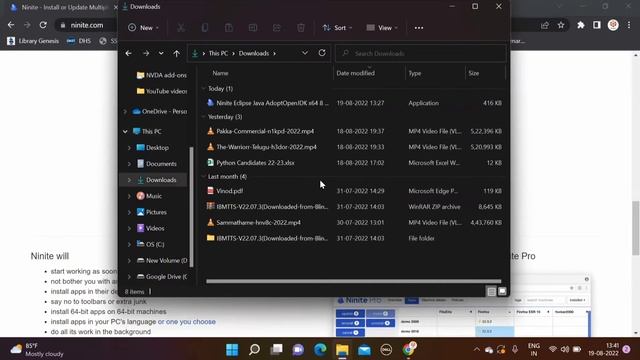This screenshot has width=640, height=360.
Task: Select Desktop in the navigation pane
Action: tap(153, 148)
